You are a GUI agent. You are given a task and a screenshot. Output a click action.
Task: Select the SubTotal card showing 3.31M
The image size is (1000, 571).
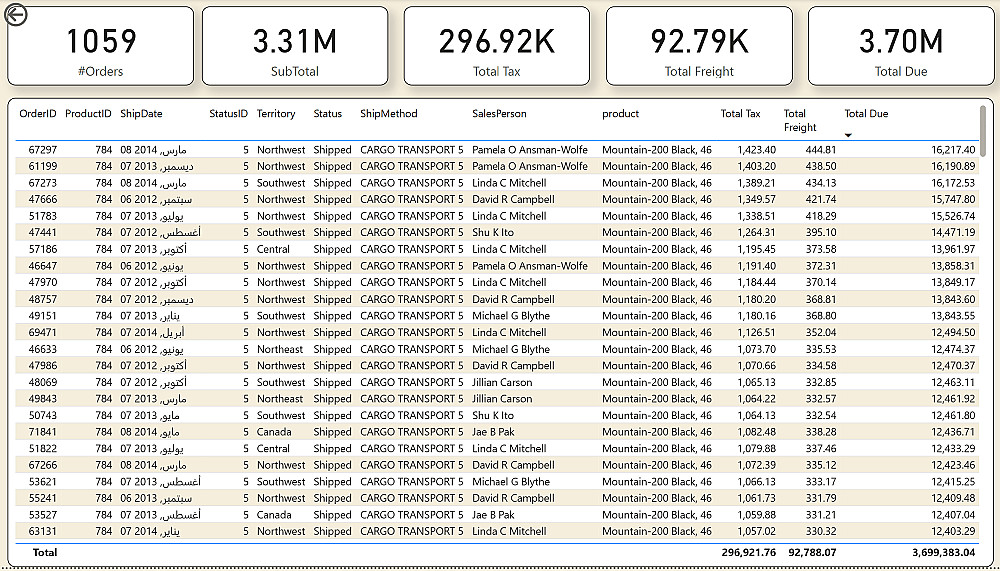[x=295, y=46]
